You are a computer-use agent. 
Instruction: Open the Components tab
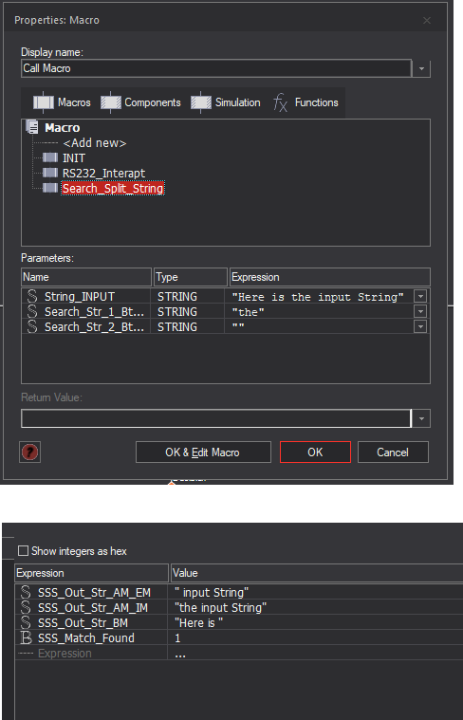pos(141,102)
